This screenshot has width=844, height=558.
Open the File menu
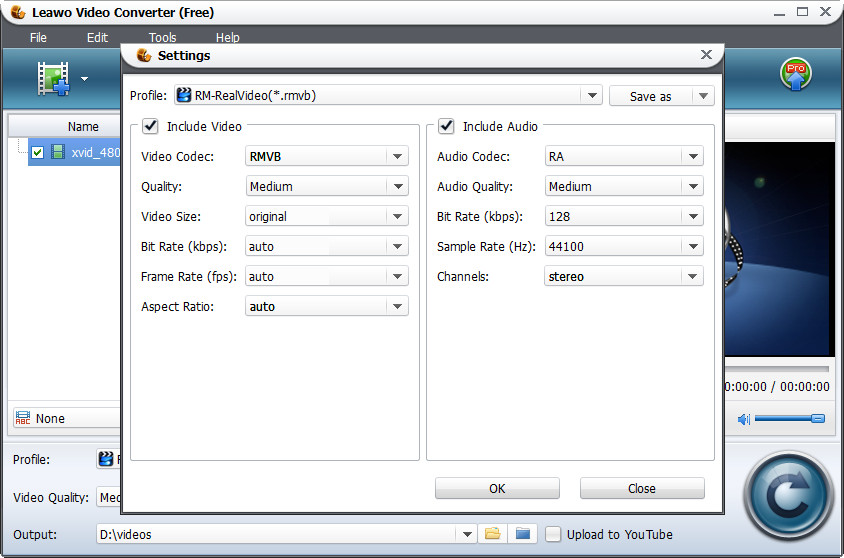click(x=38, y=38)
